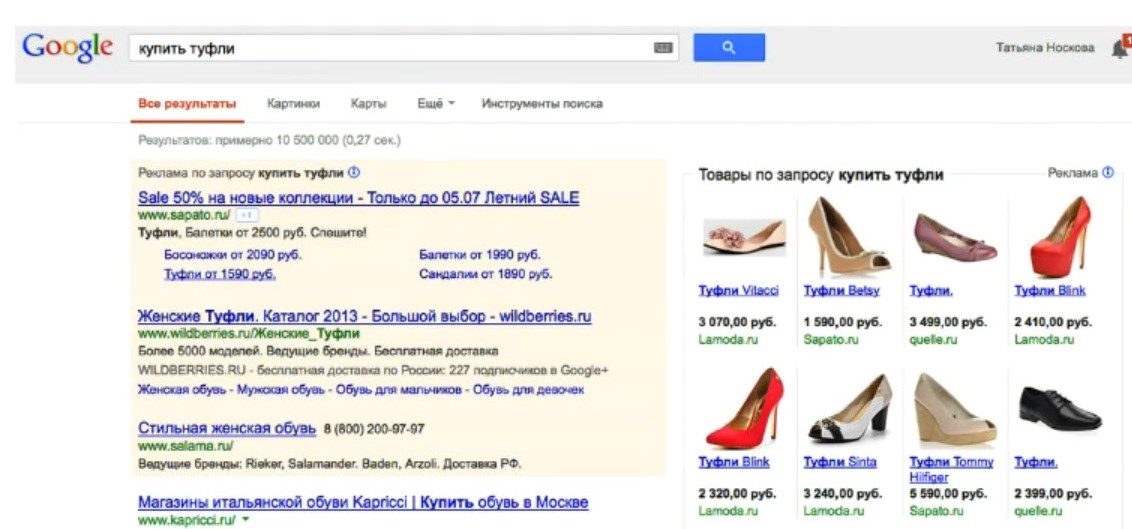The width and height of the screenshot is (1132, 529).
Task: Click the www.wildberries.ru/Женские_Туфли URL text
Action: (x=248, y=334)
